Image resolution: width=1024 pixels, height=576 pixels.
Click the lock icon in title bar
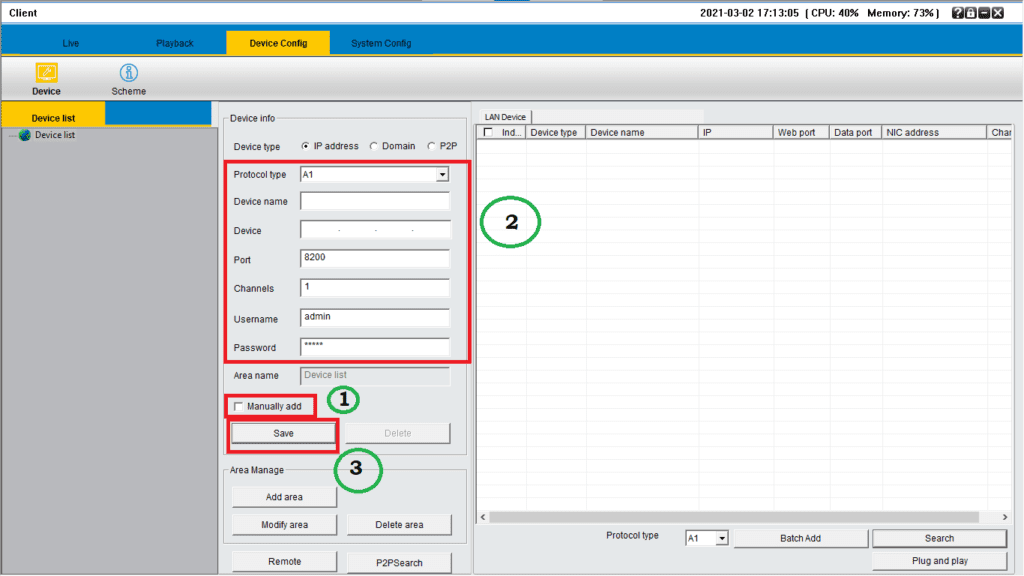[x=971, y=13]
